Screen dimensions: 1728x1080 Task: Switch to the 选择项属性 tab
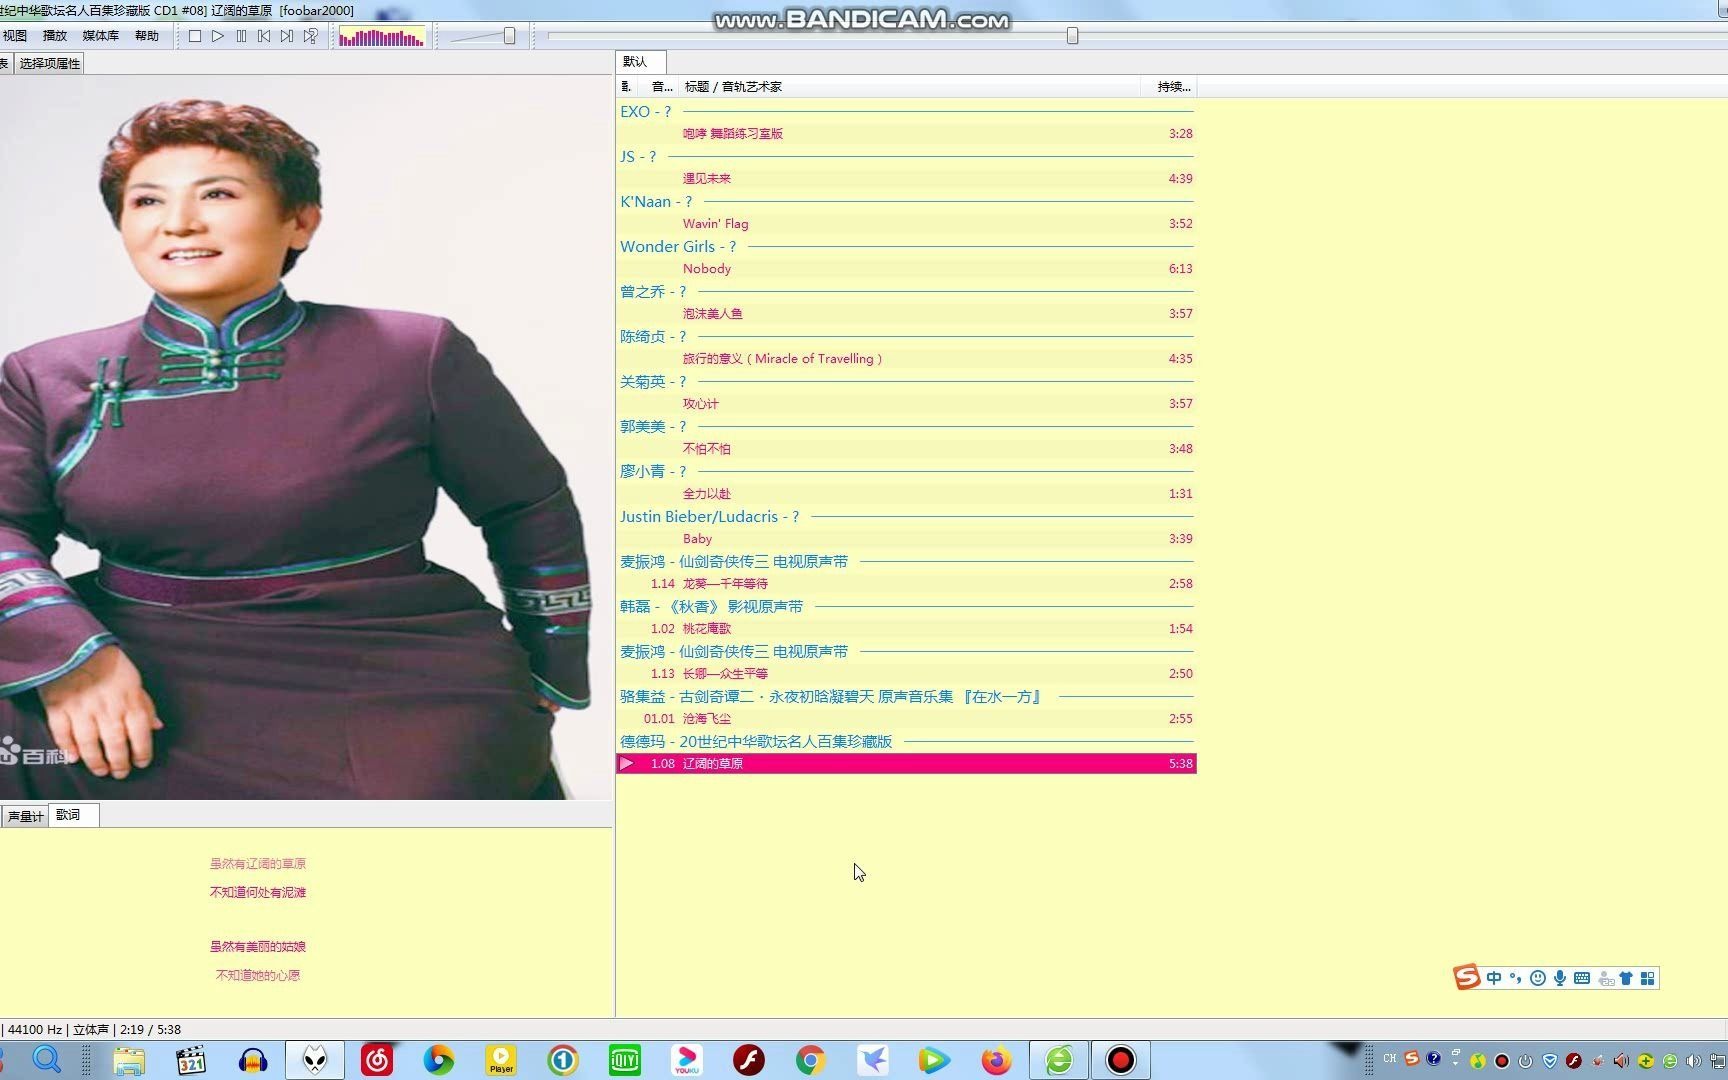(50, 63)
